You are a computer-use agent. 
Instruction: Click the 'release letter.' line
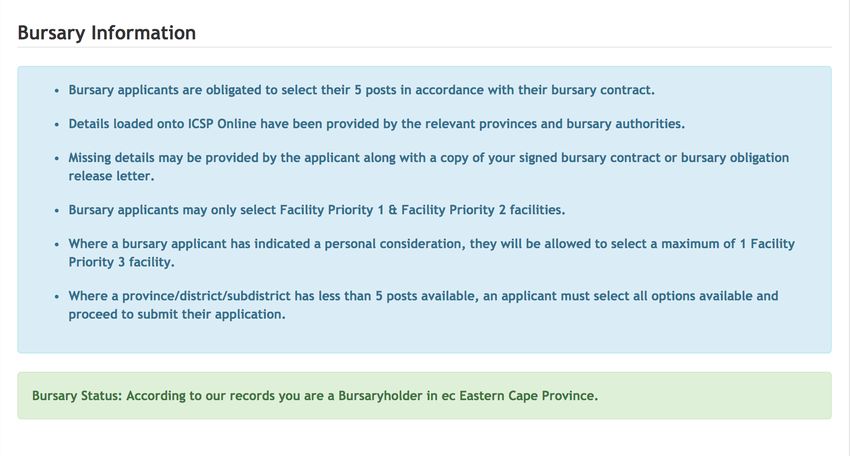[111, 176]
